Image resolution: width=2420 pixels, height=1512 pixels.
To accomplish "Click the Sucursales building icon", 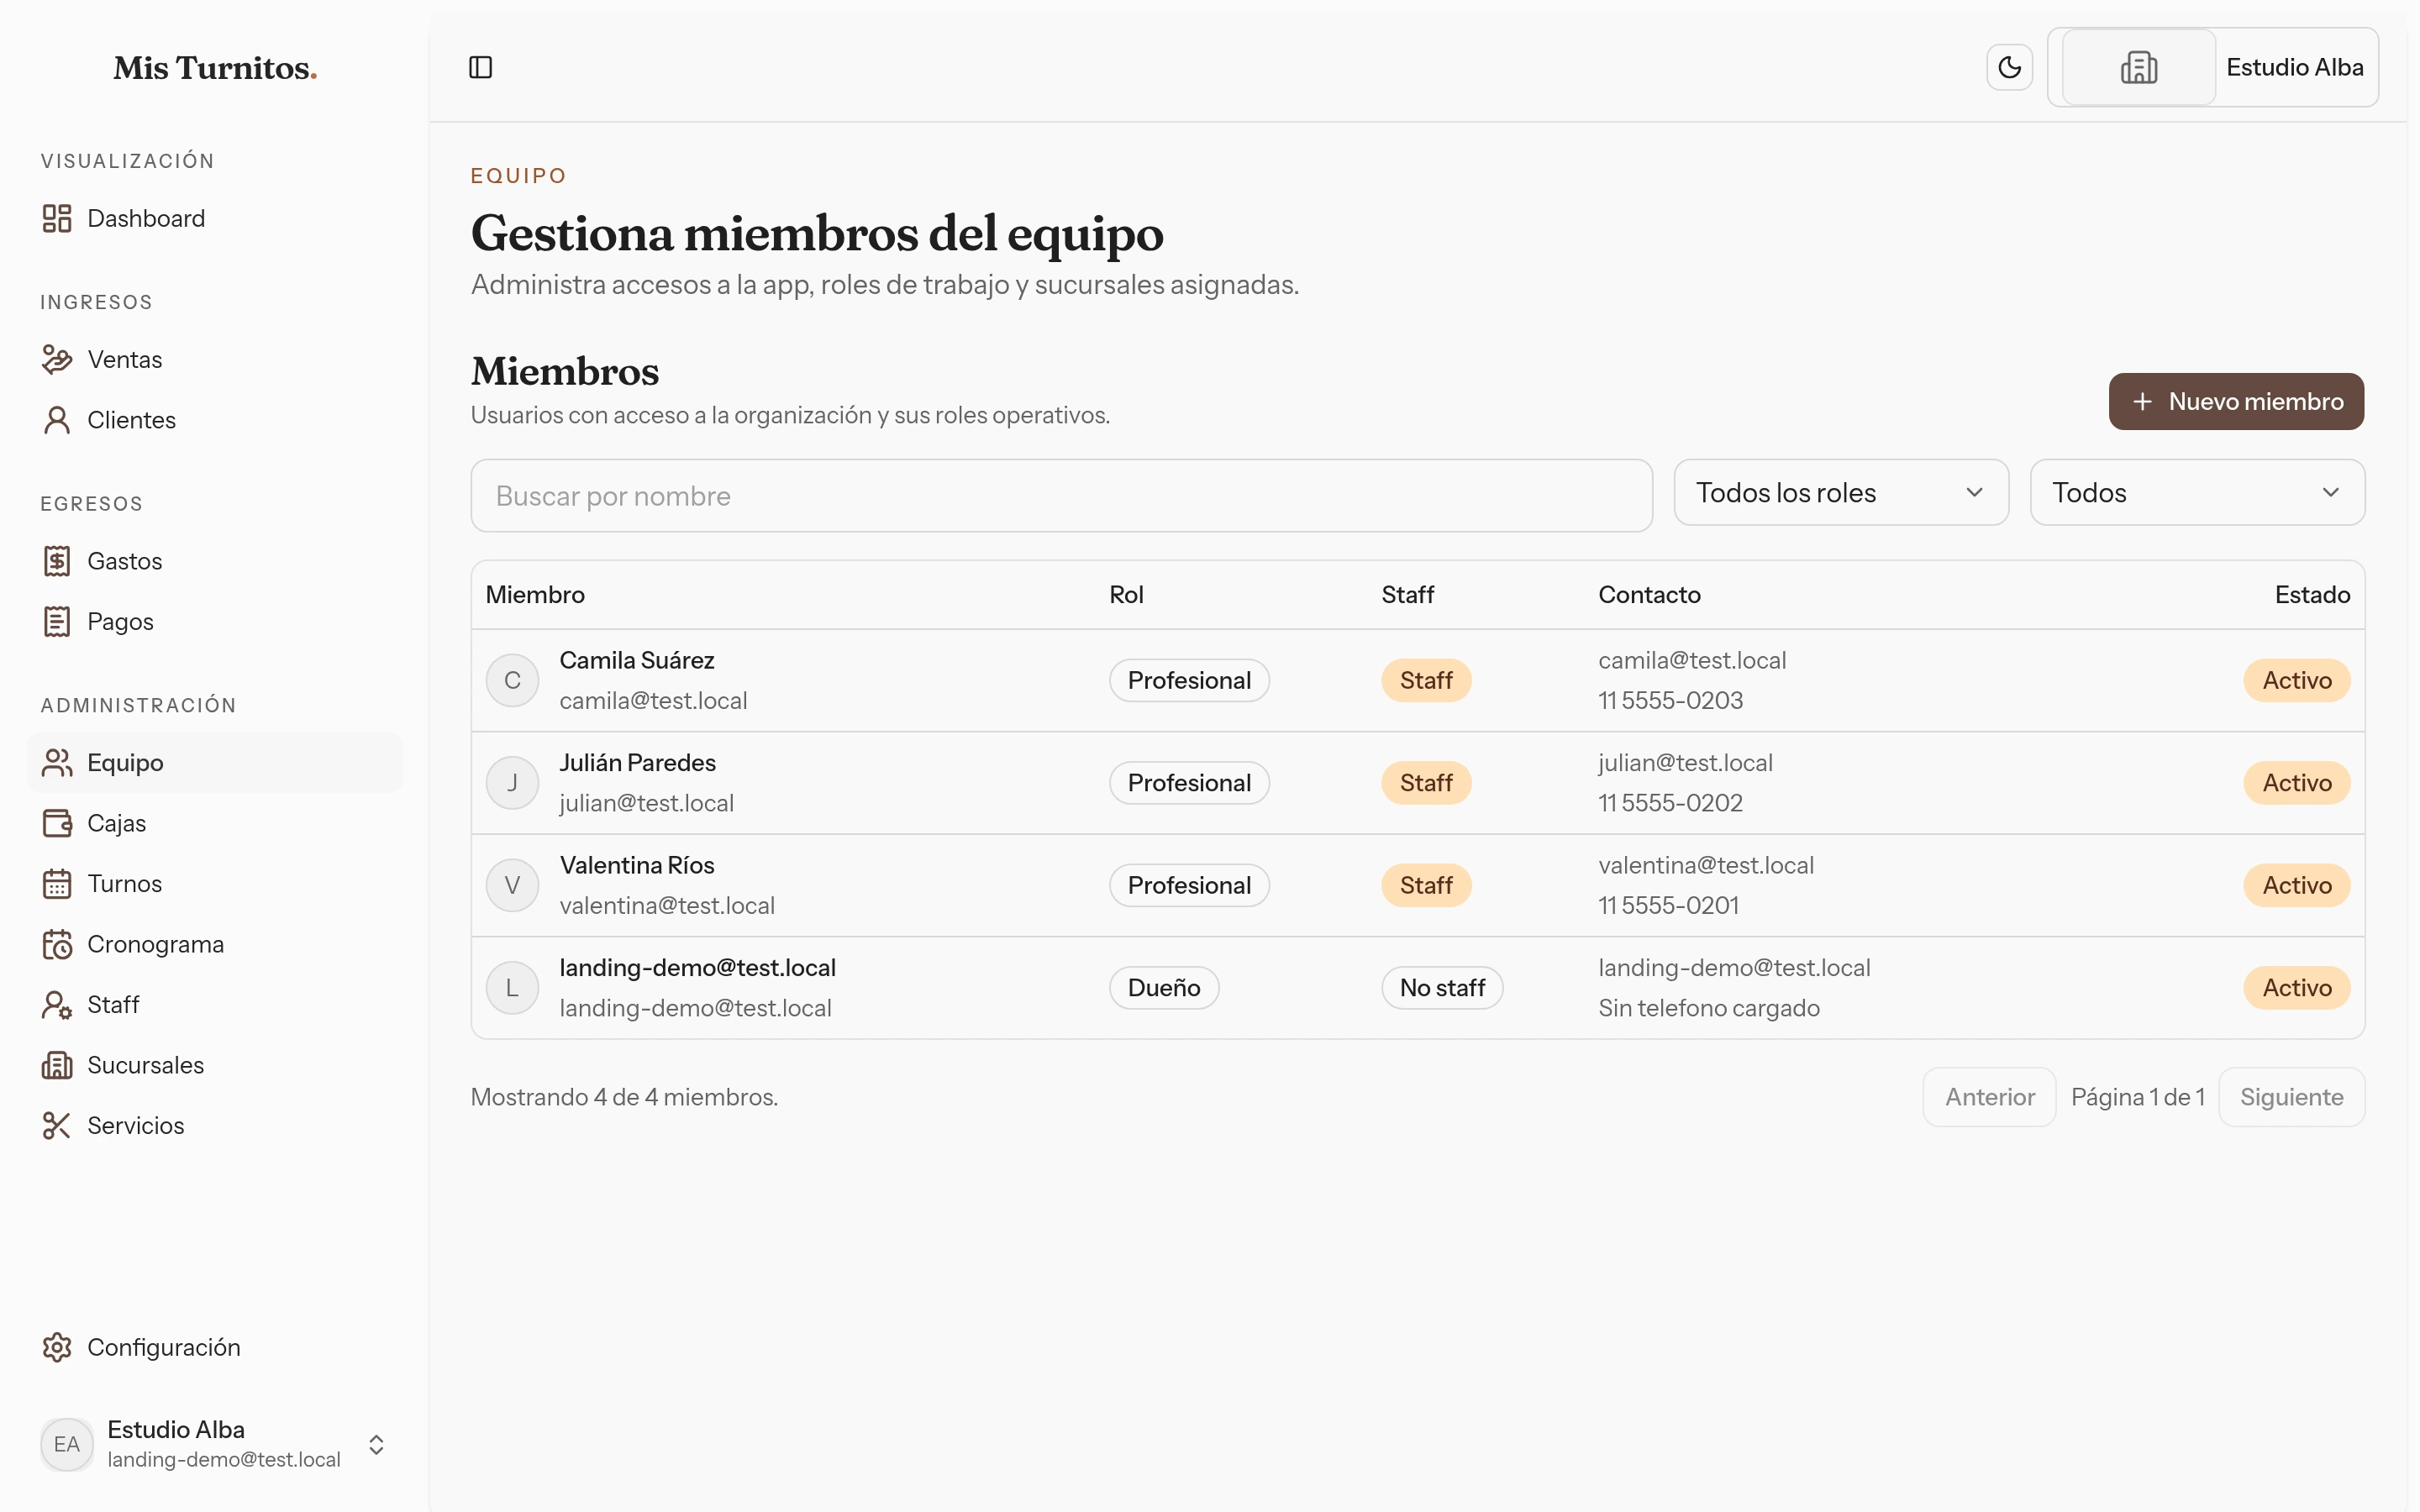I will pos(57,1065).
